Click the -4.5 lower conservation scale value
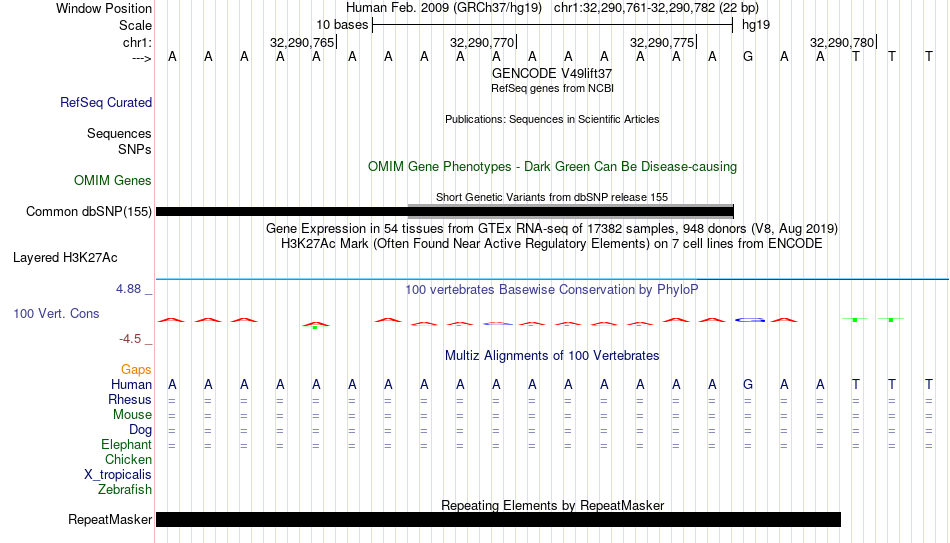This screenshot has width=950, height=543. tap(130, 339)
